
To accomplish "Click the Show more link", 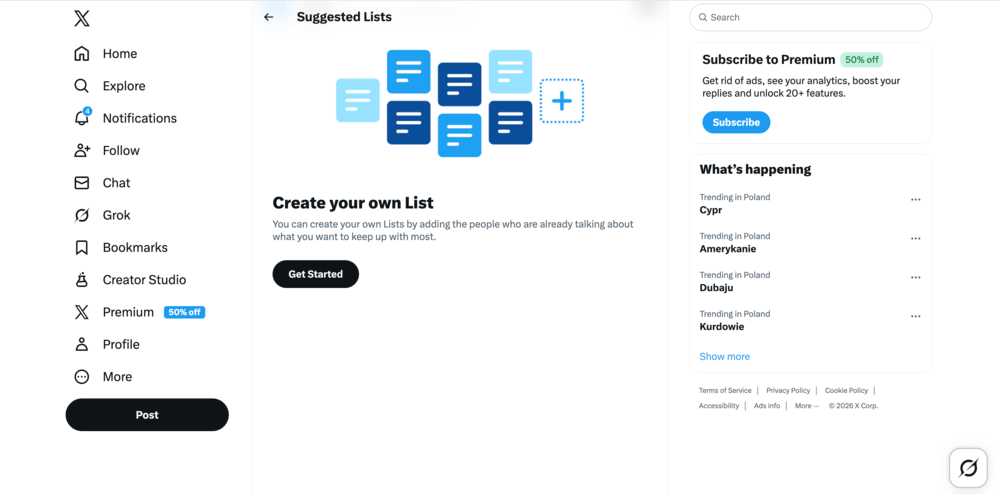I will click(x=724, y=357).
